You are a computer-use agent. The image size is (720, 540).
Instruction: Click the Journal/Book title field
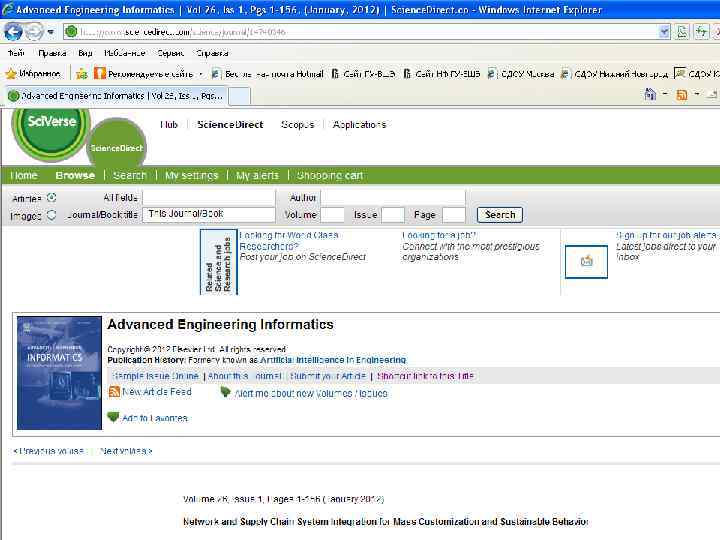[x=209, y=214]
